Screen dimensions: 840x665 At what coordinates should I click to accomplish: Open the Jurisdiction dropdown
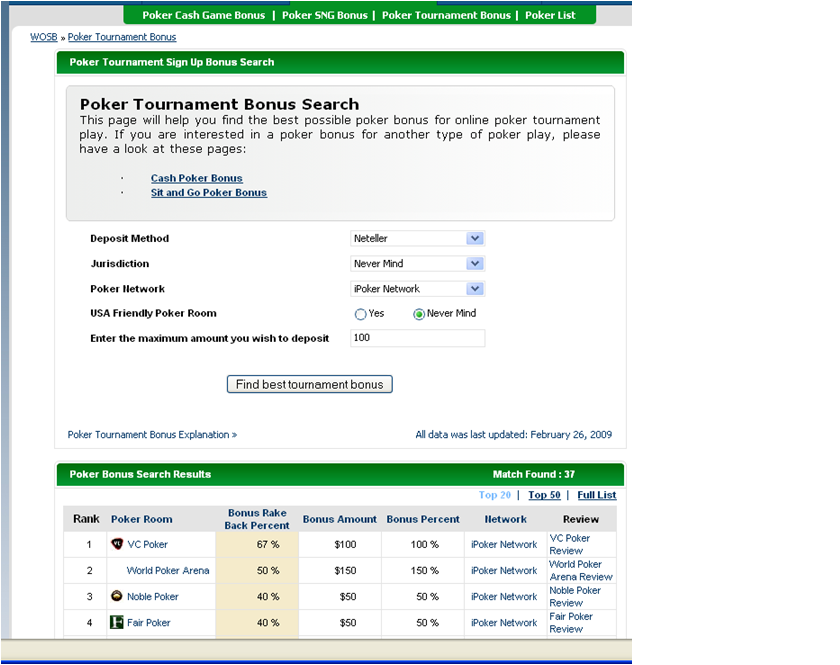coord(417,264)
